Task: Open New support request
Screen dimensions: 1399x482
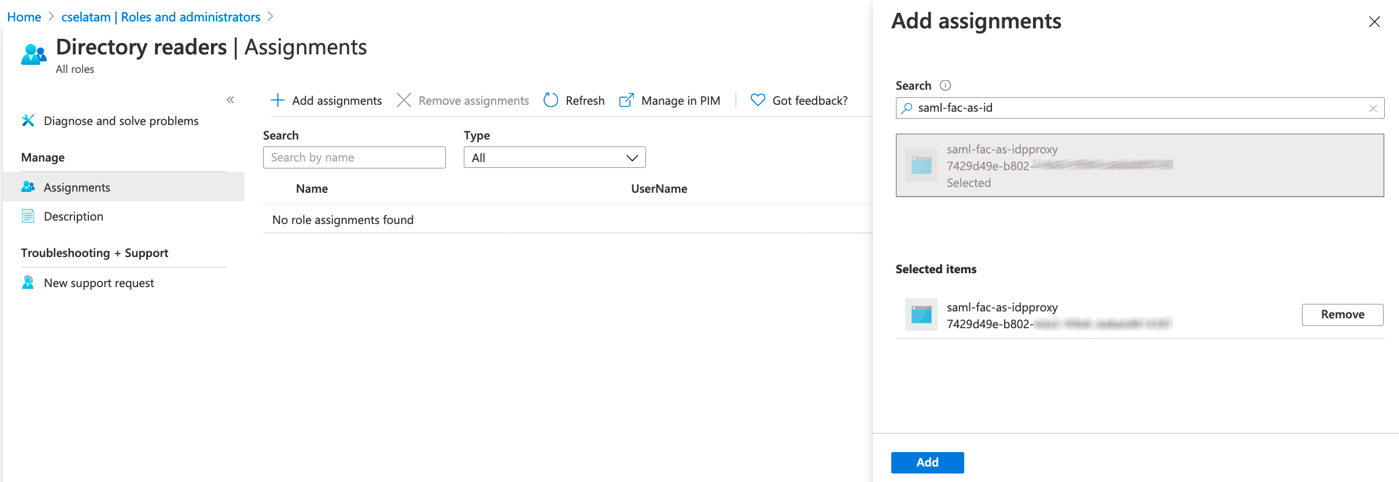Action: [x=98, y=283]
